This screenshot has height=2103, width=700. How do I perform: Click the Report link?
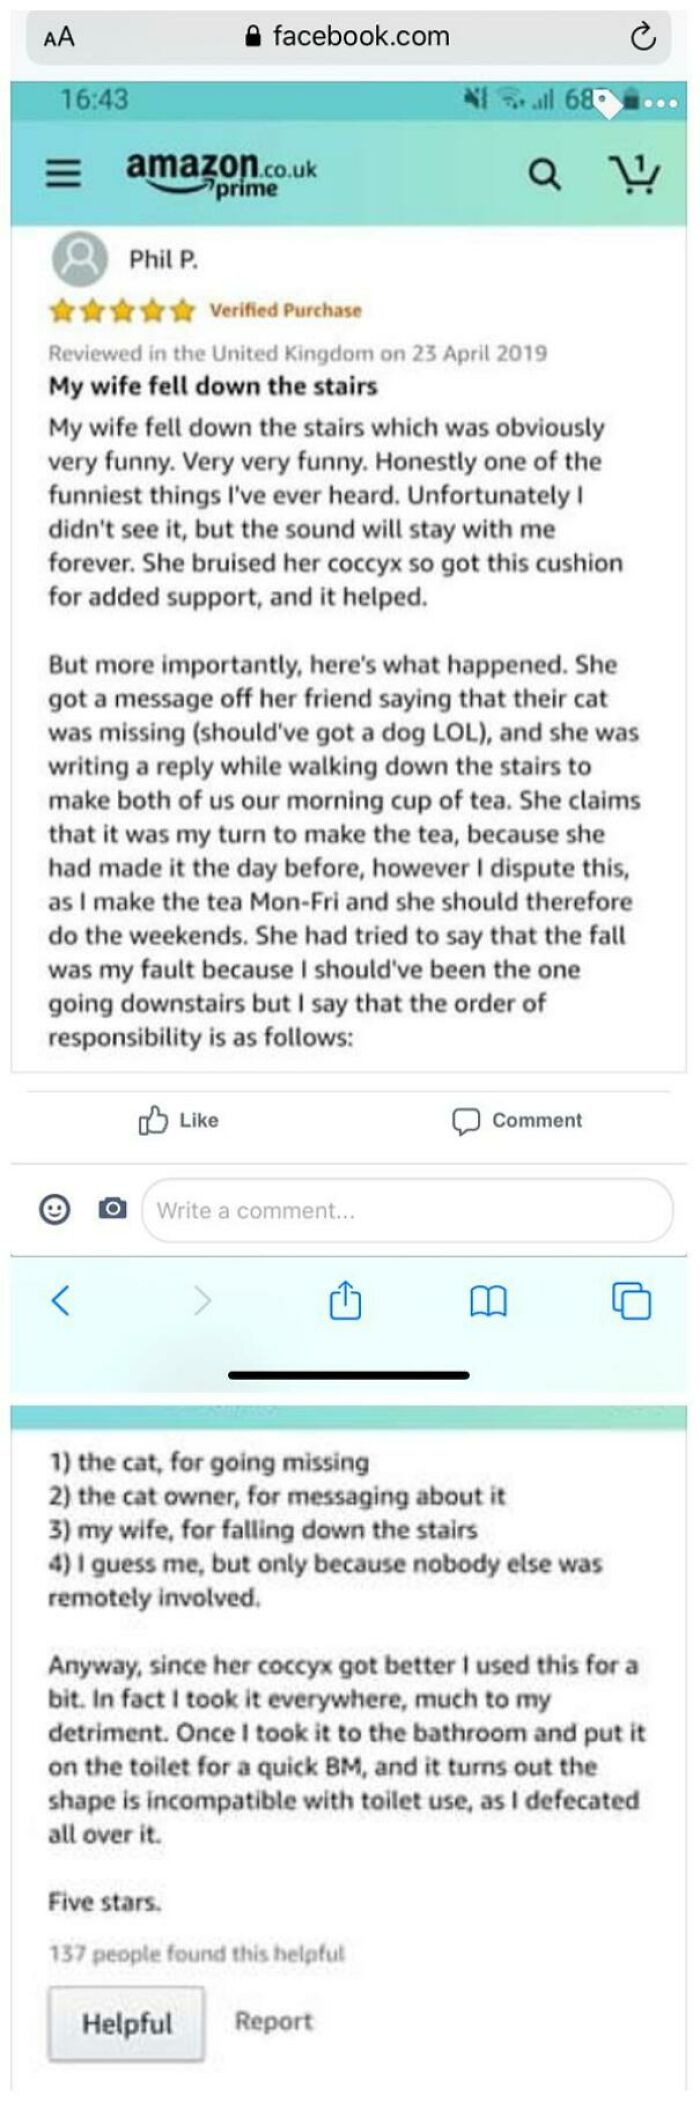[x=274, y=2021]
